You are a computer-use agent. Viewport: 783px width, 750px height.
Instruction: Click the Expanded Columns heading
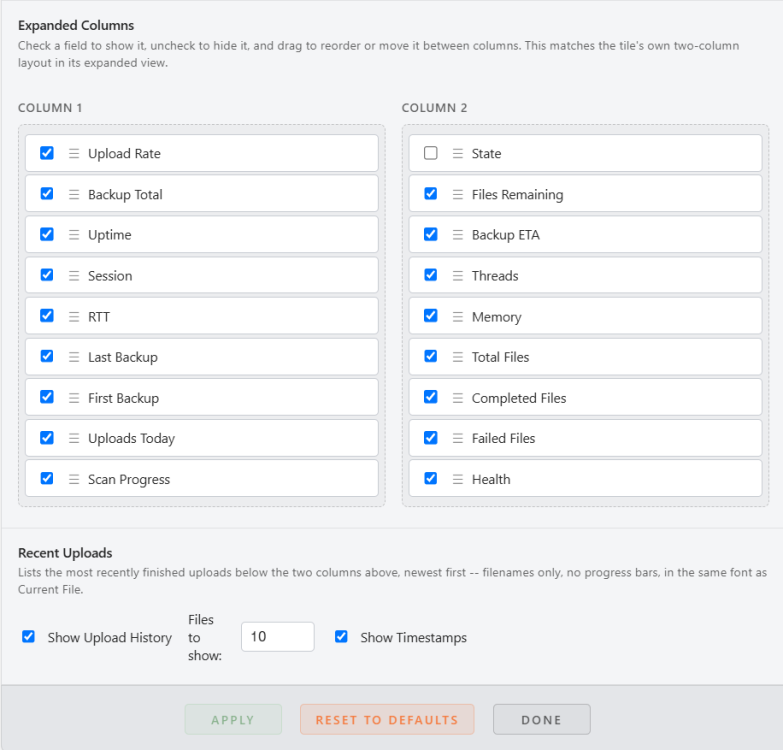coord(76,25)
